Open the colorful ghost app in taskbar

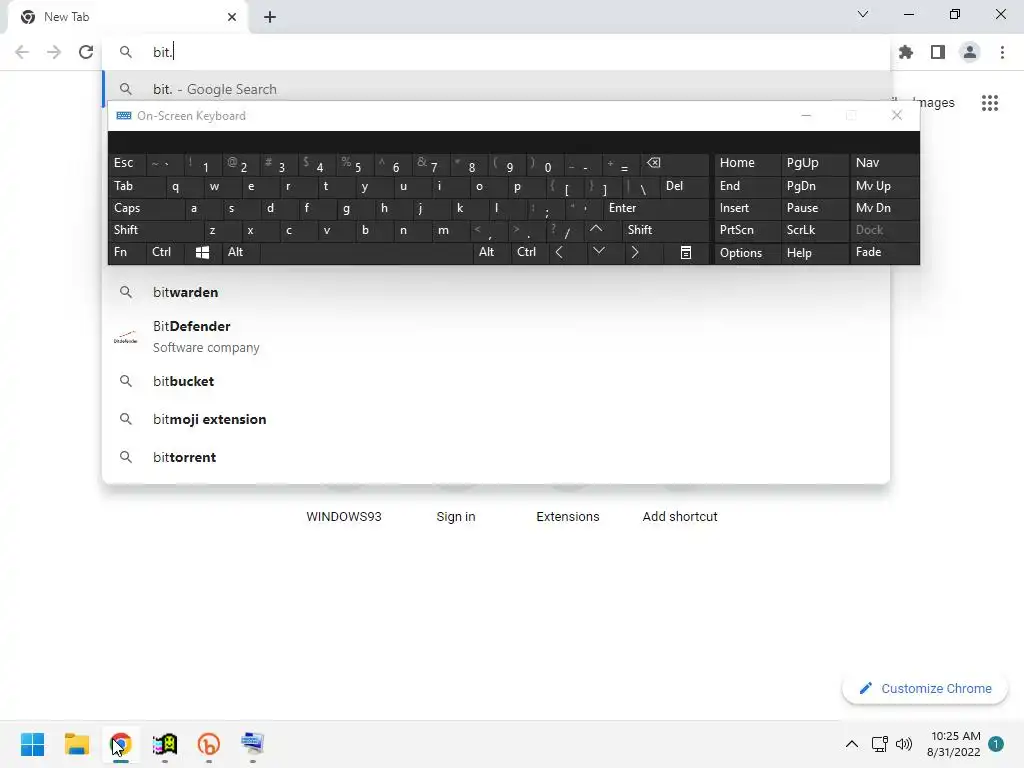[x=165, y=744]
